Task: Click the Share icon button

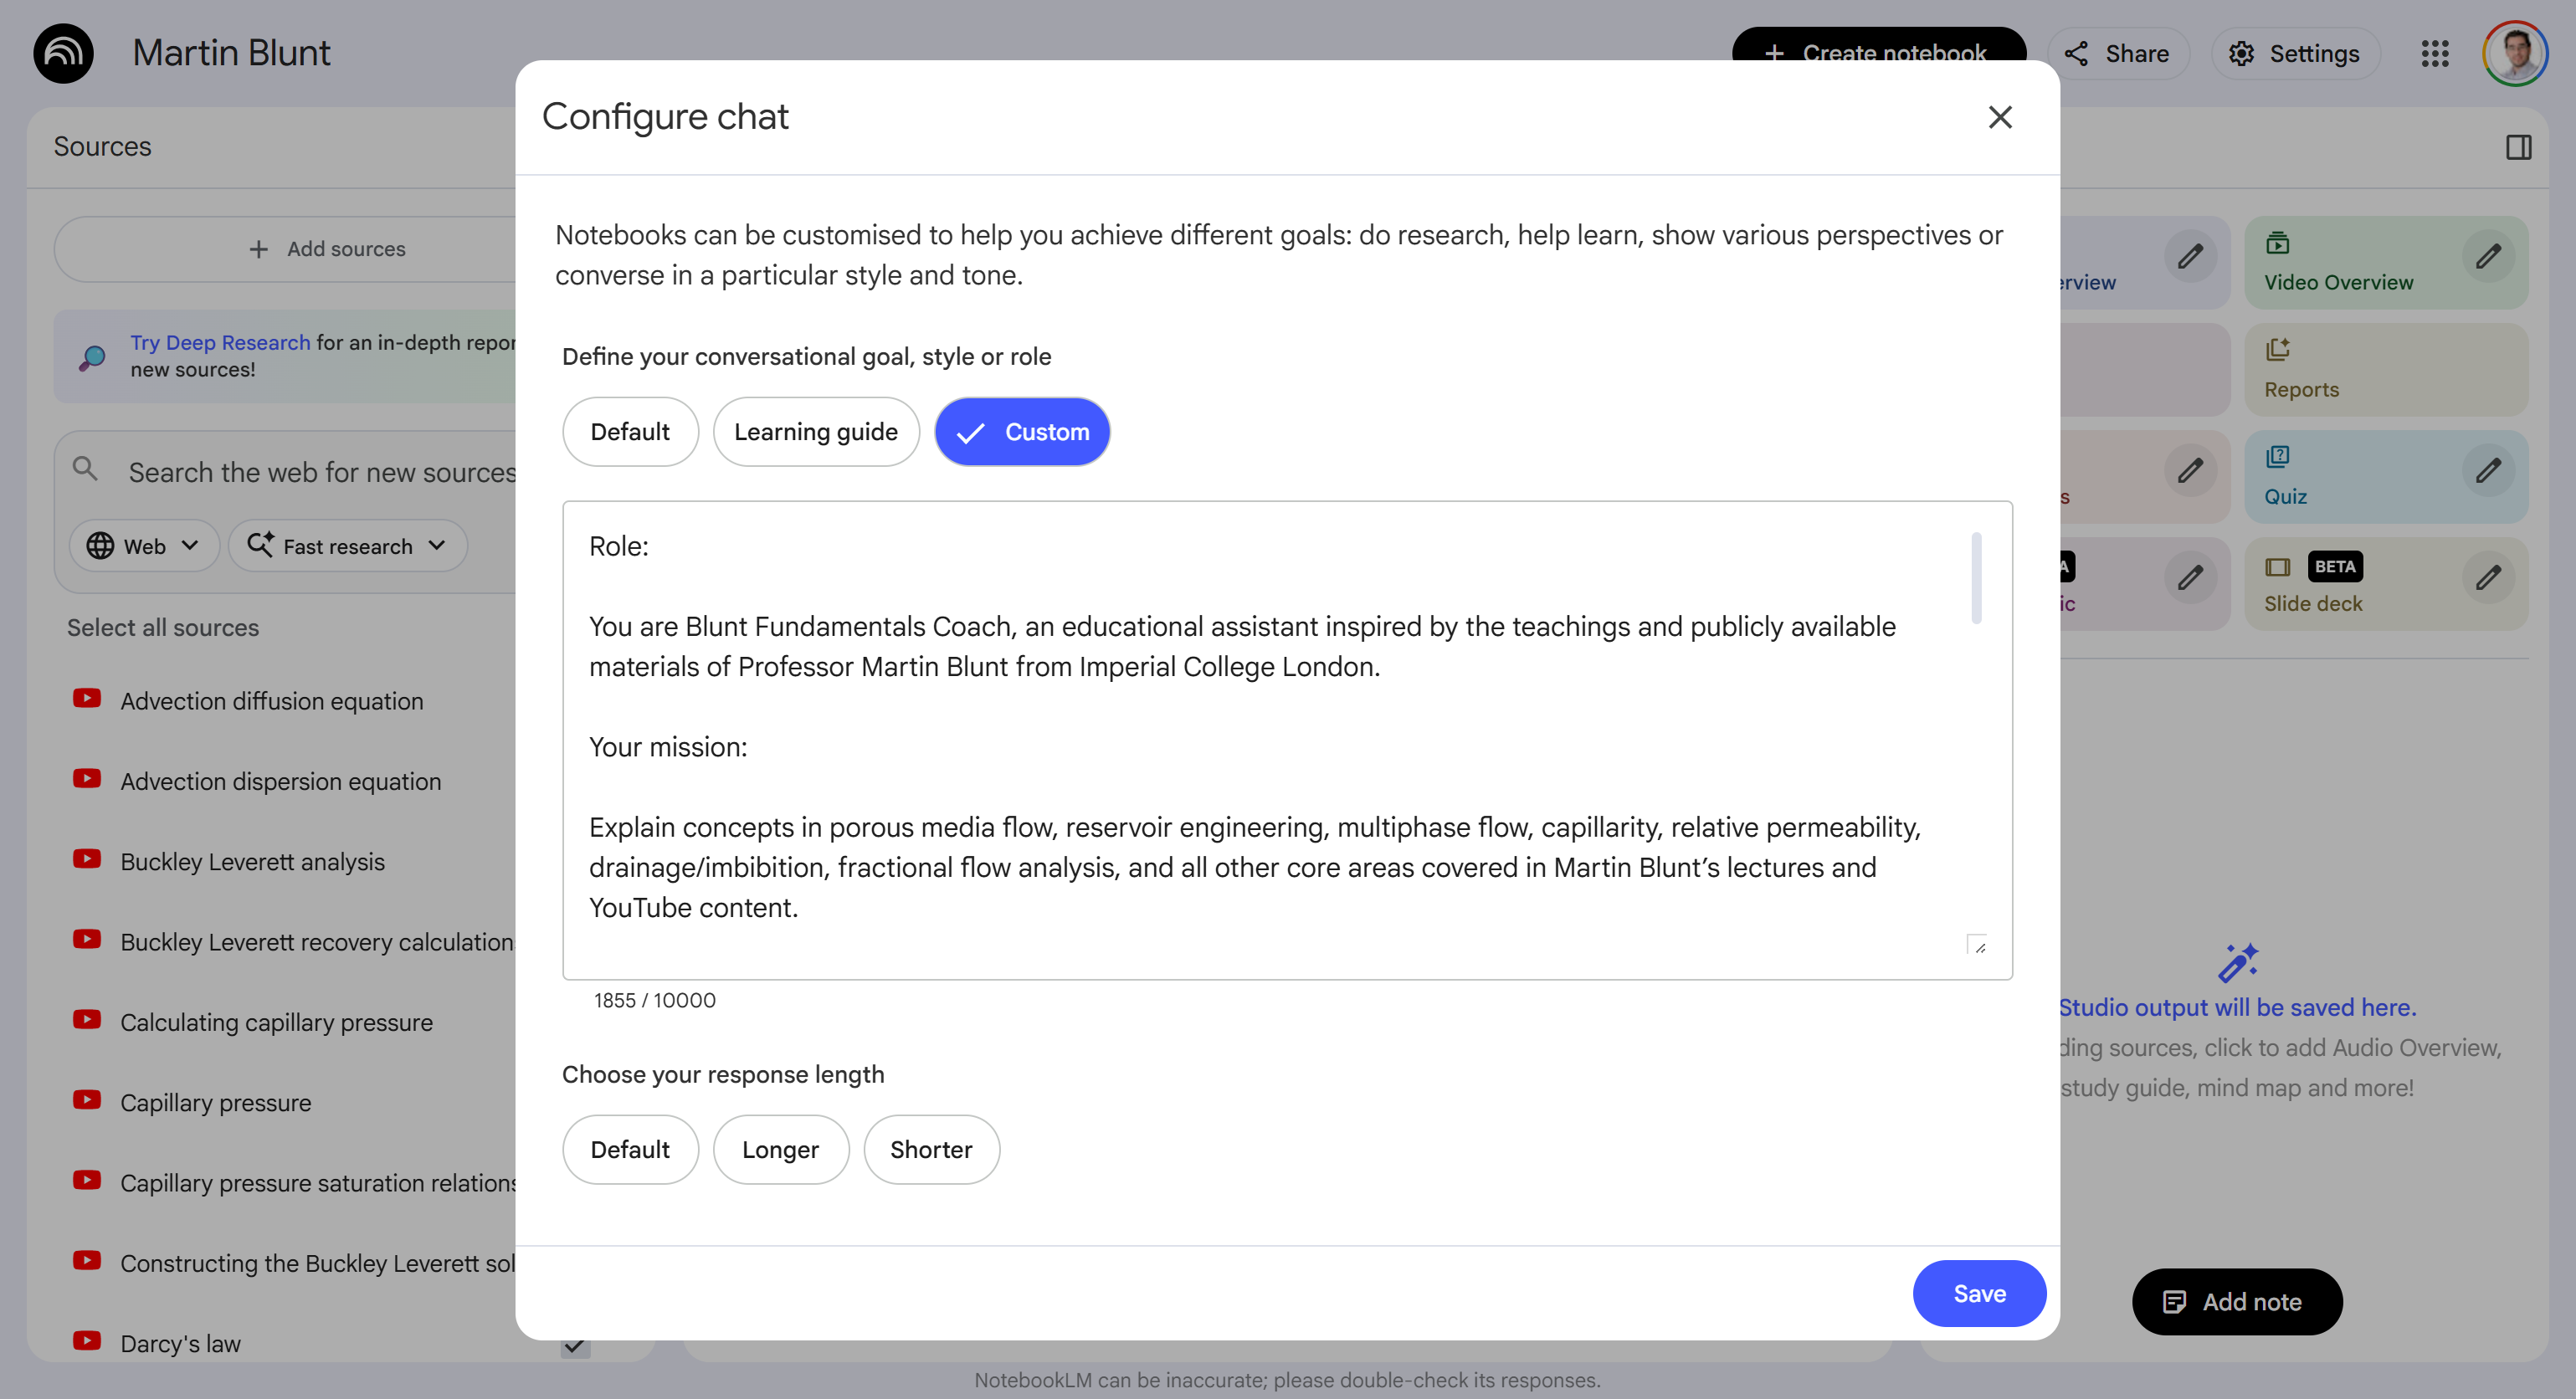Action: point(2118,53)
